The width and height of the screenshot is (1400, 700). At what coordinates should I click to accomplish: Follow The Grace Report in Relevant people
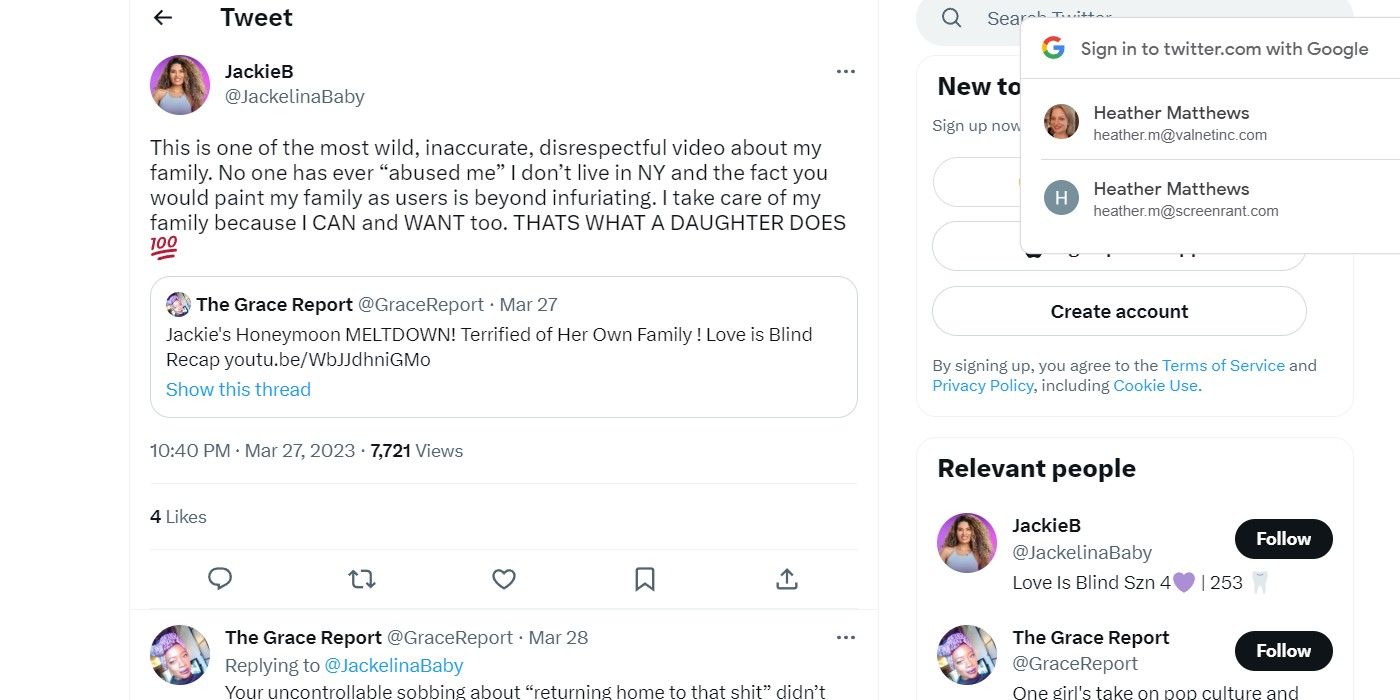(1283, 651)
